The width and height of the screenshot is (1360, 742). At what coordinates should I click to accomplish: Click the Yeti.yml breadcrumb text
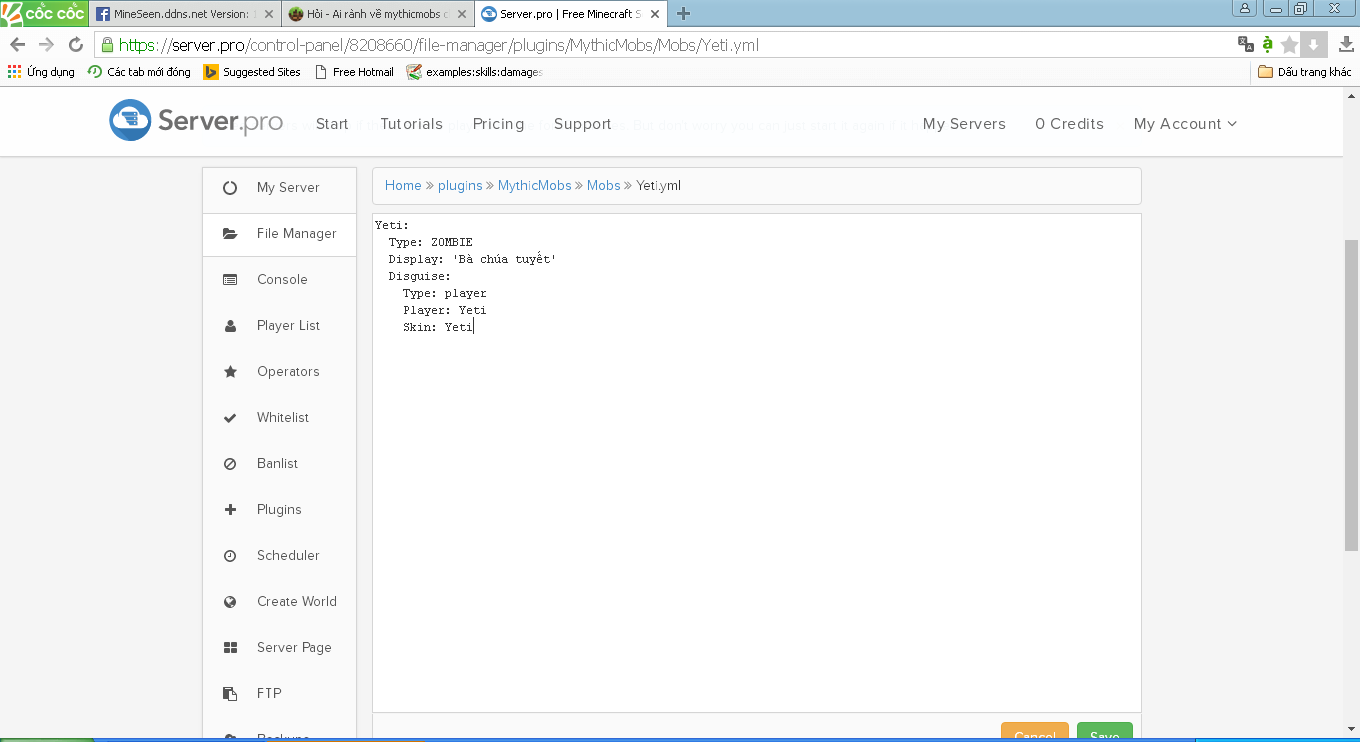659,186
